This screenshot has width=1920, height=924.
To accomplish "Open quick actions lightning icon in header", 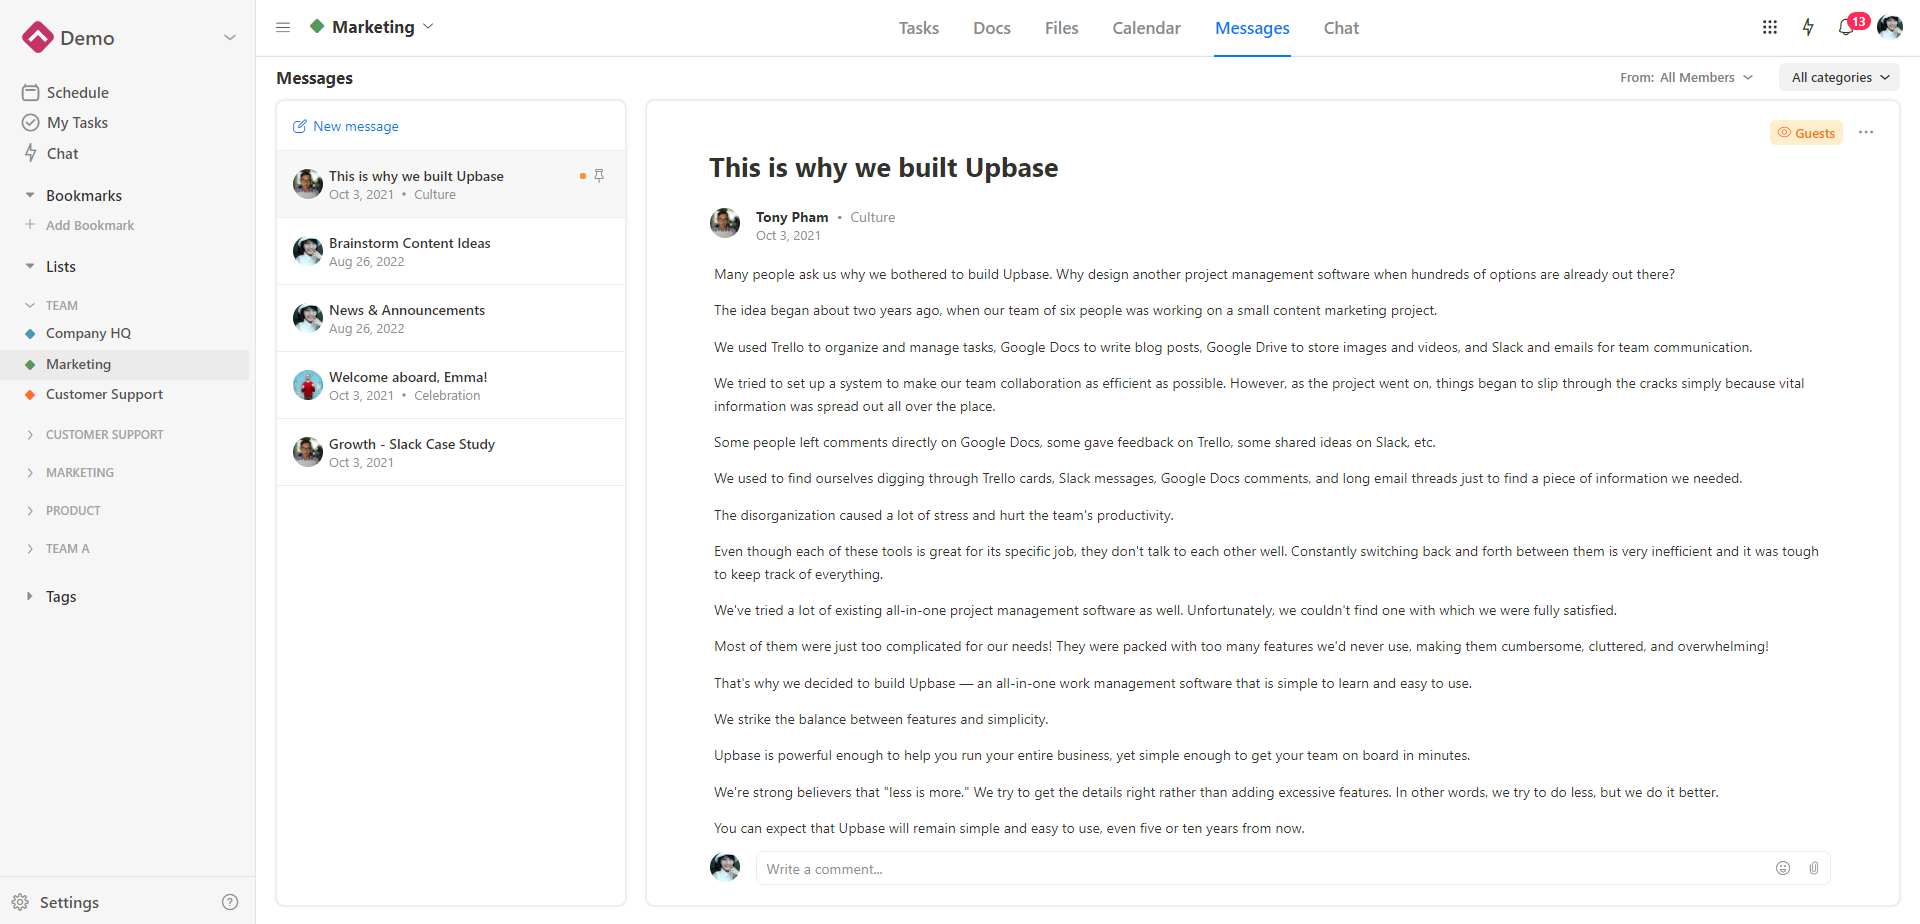I will point(1808,27).
